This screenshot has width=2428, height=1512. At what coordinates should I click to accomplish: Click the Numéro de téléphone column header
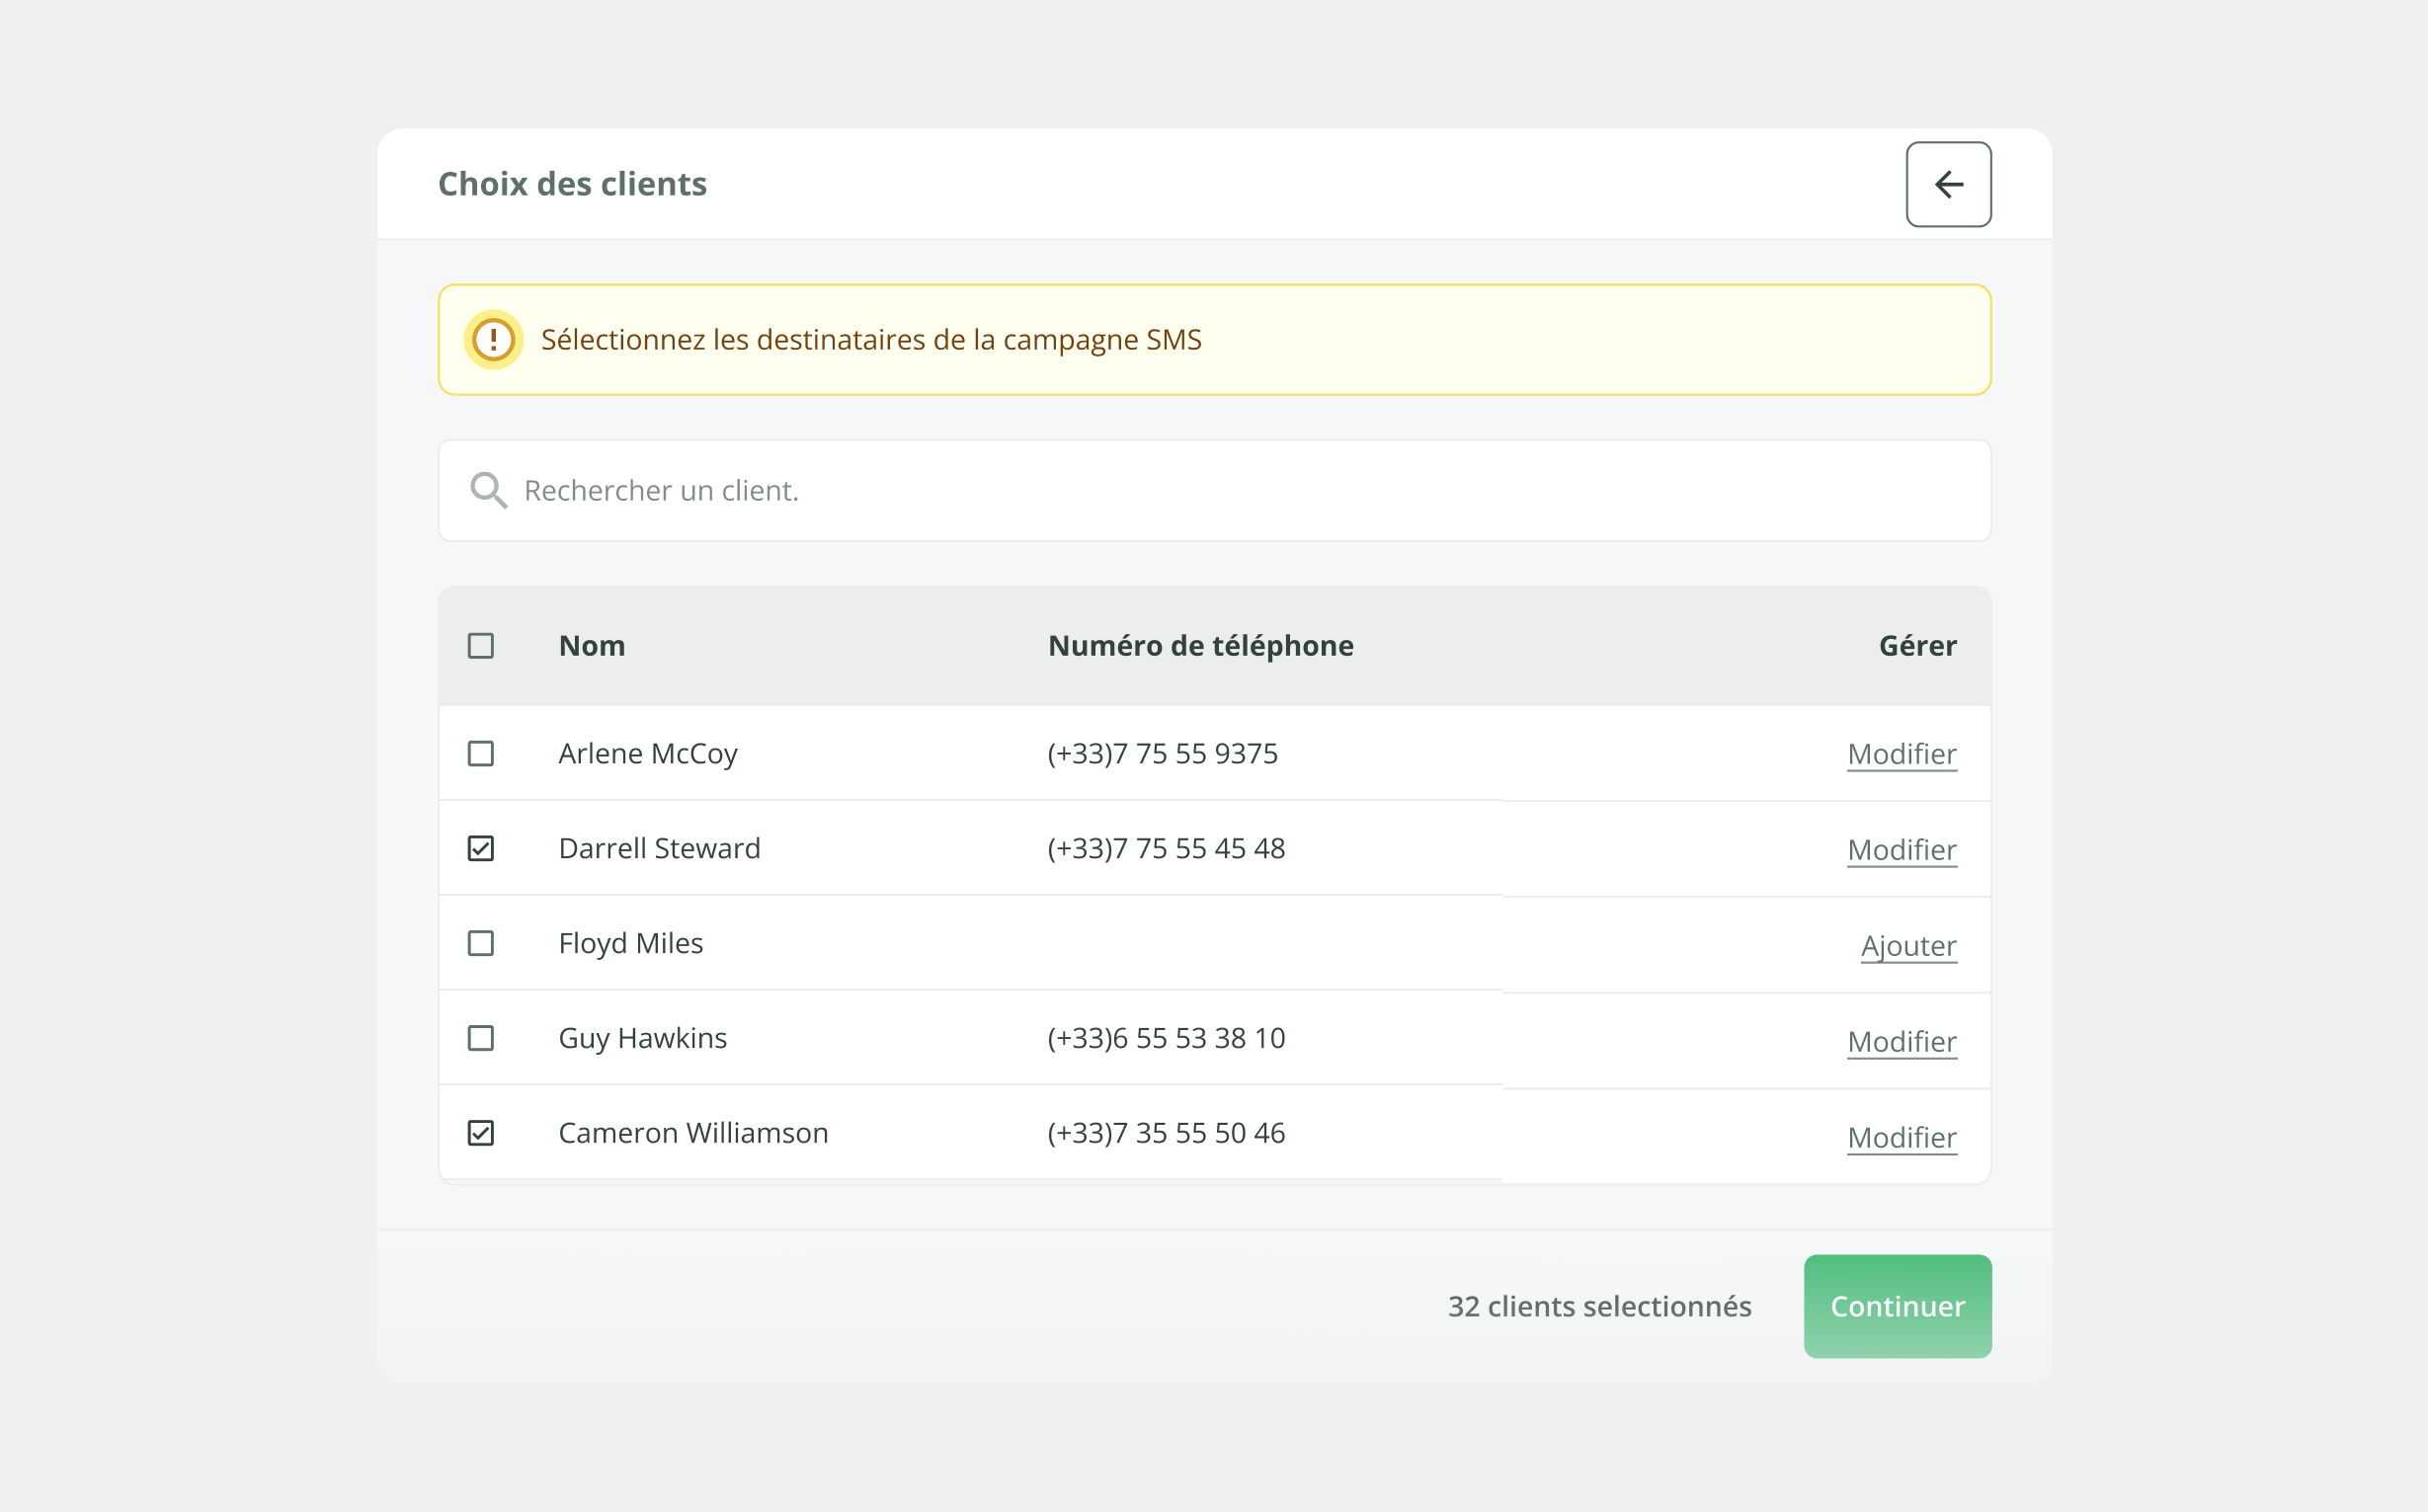click(x=1200, y=646)
